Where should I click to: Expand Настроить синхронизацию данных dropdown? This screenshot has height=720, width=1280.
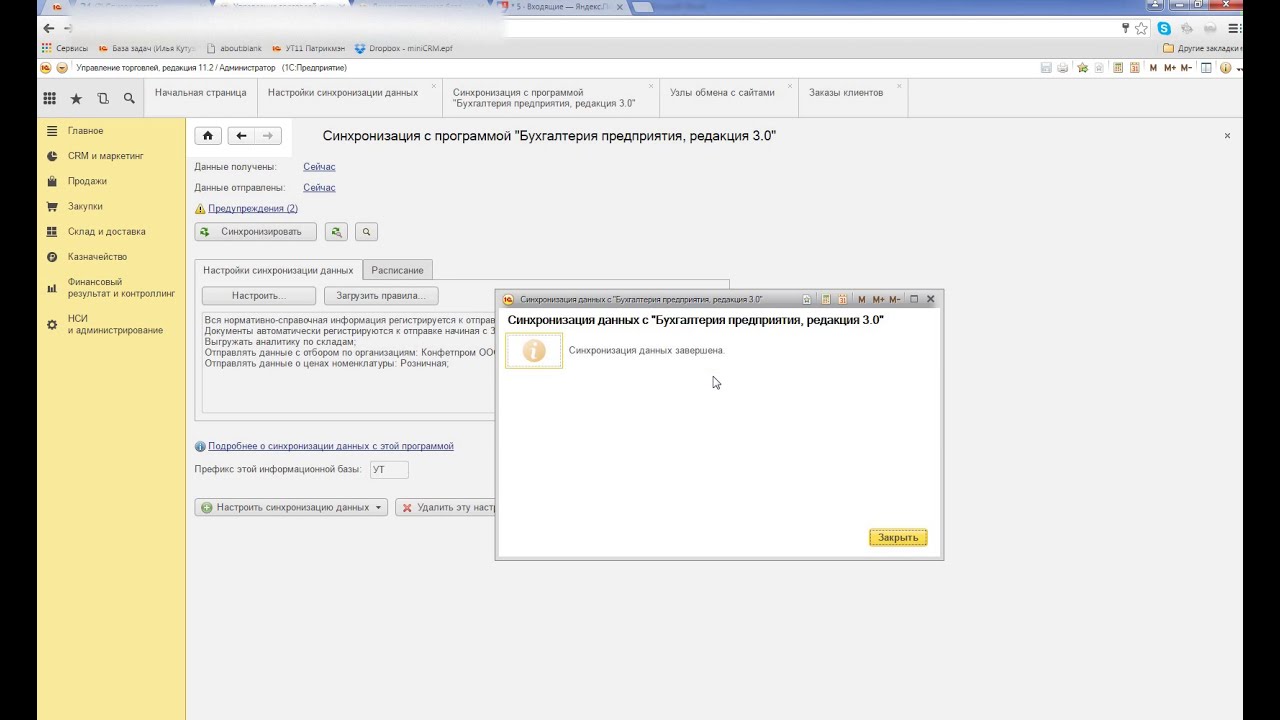[x=378, y=508]
